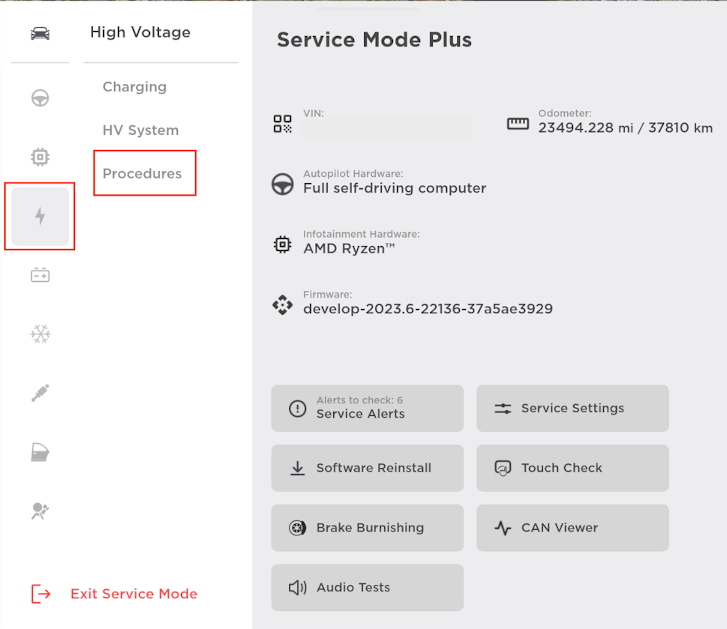This screenshot has width=727, height=629.
Task: Click the High Voltage lightning bolt icon
Action: click(40, 216)
